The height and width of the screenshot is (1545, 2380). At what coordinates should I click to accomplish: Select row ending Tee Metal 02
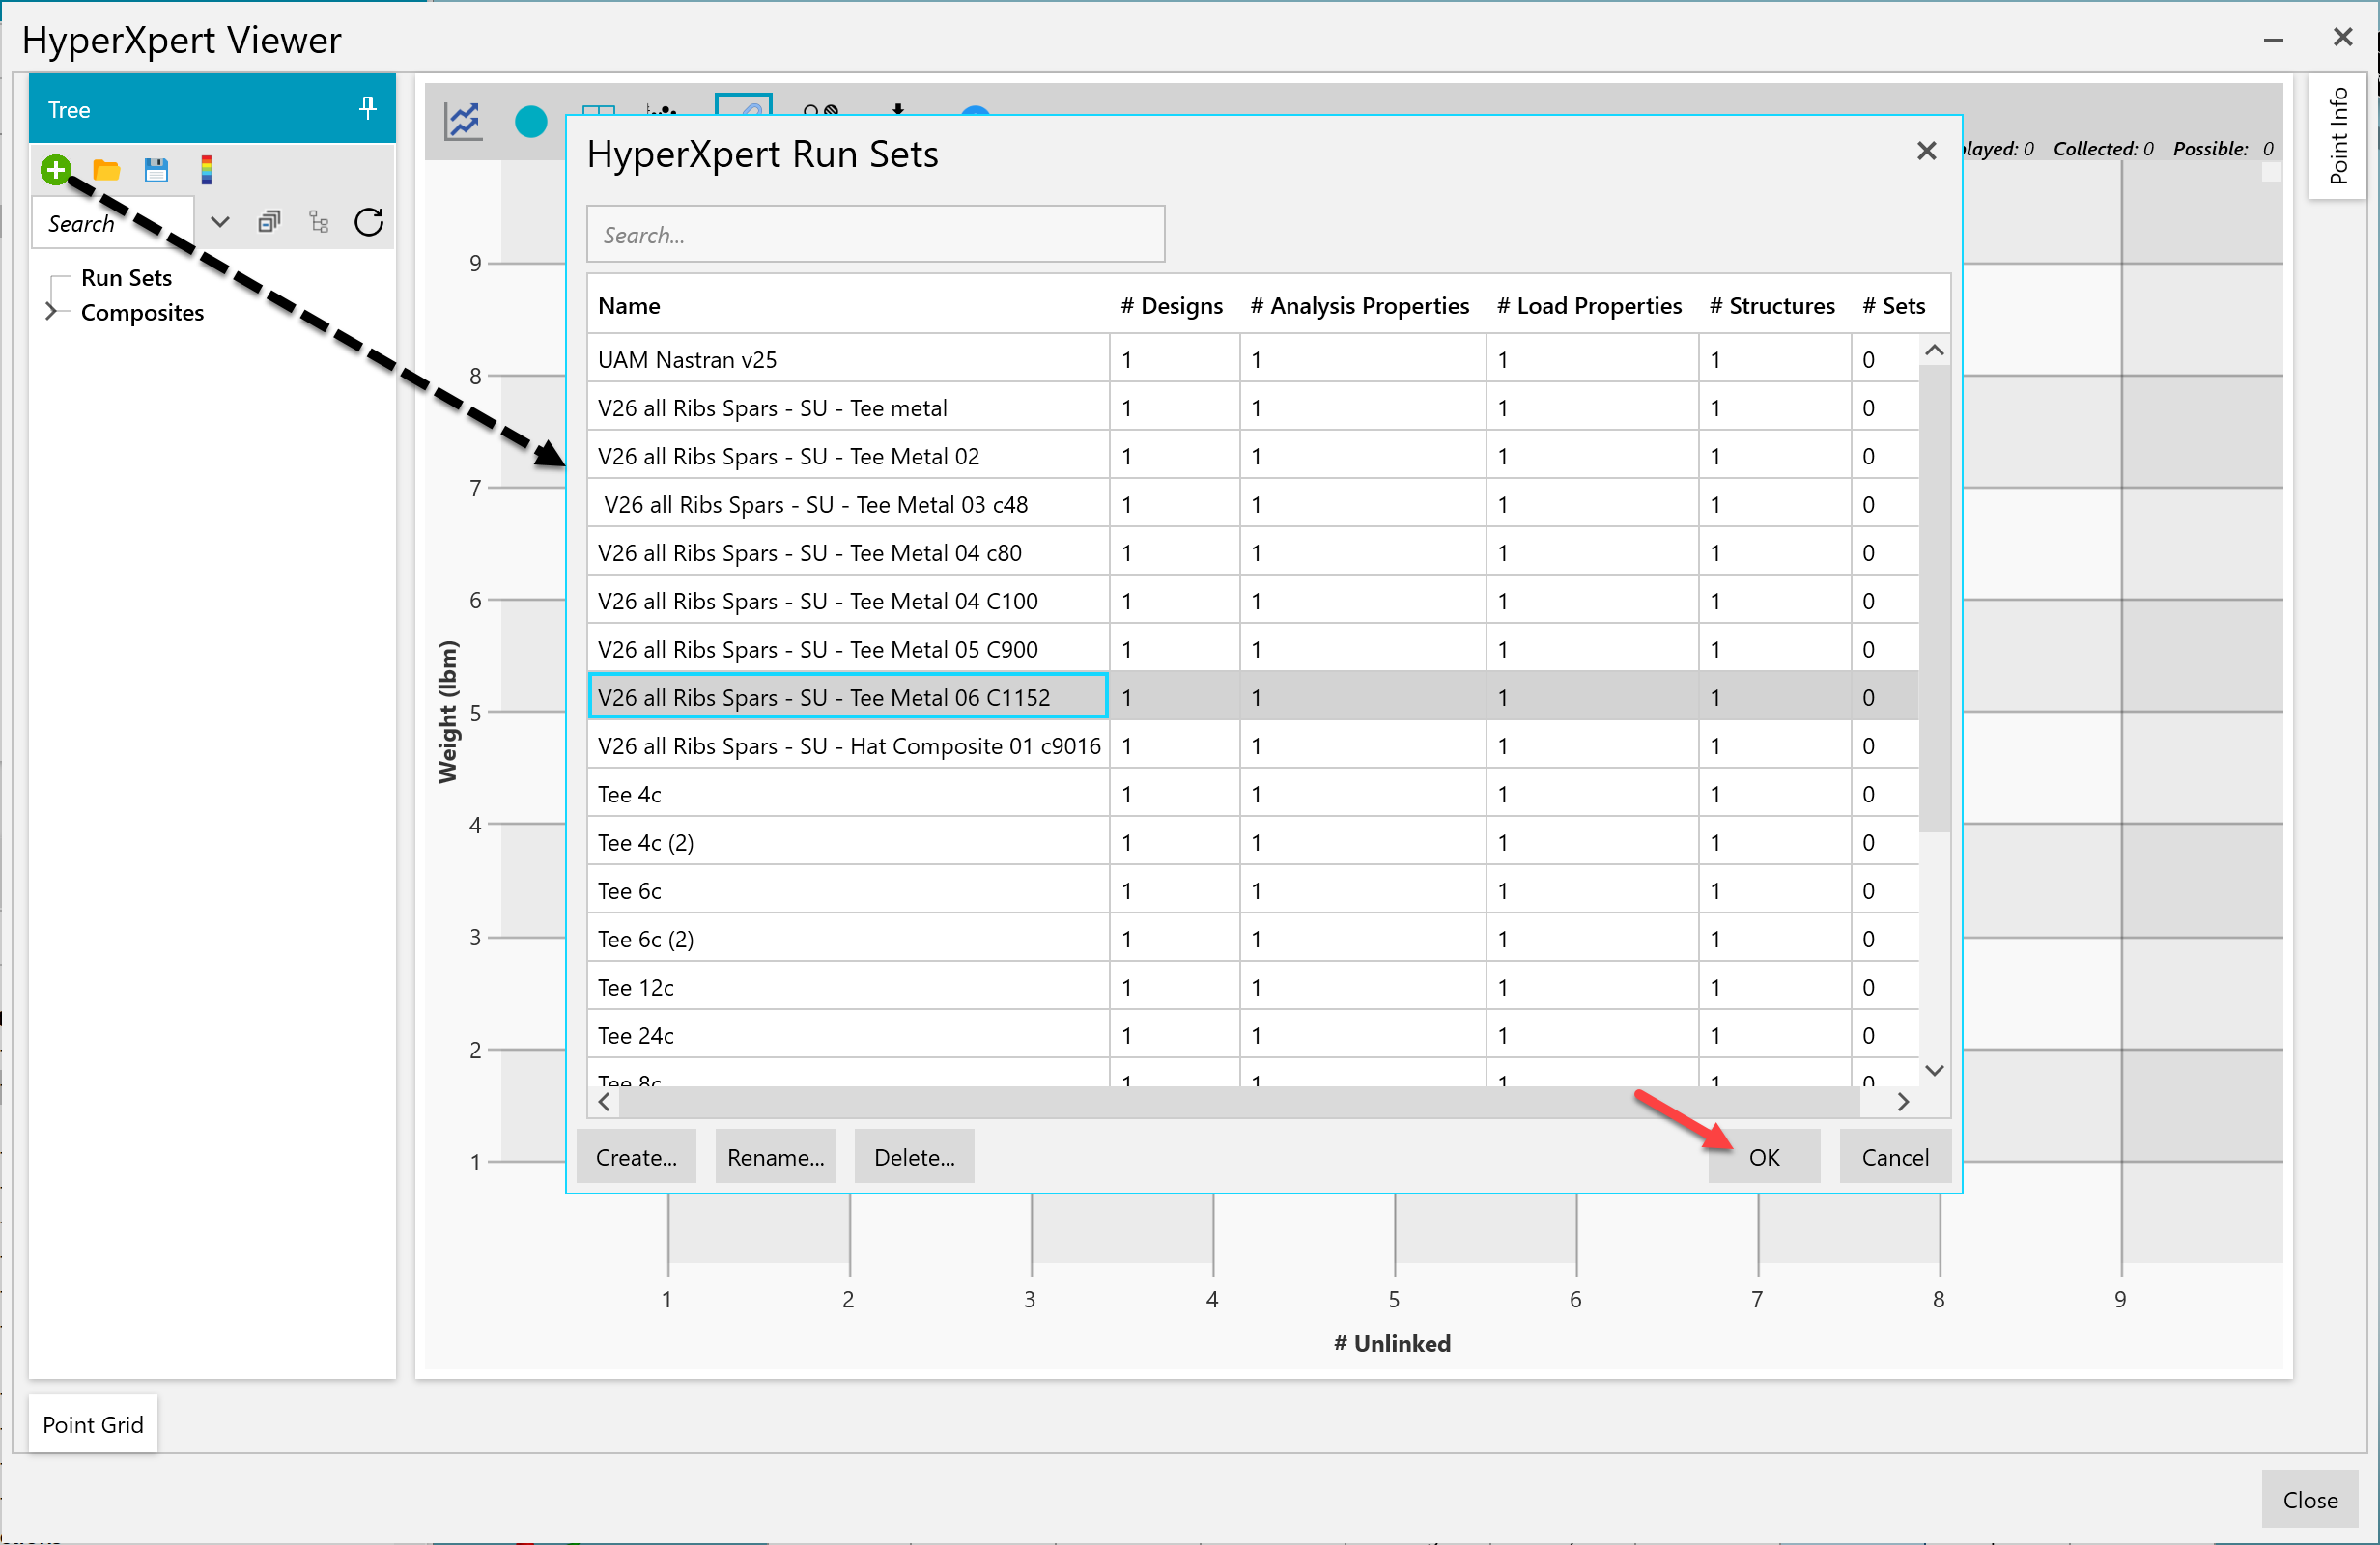coord(1253,456)
